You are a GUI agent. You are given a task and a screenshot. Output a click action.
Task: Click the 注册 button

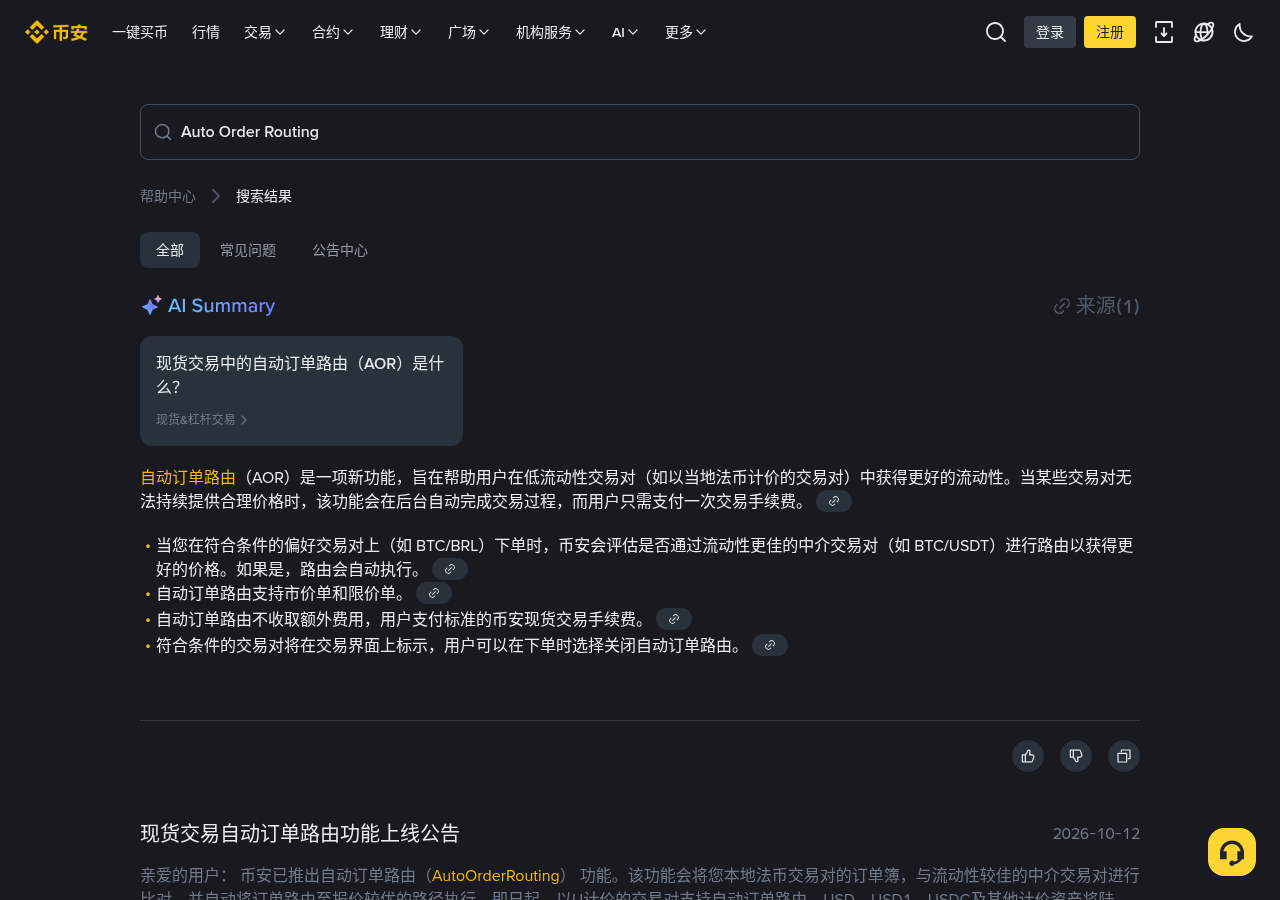1110,32
